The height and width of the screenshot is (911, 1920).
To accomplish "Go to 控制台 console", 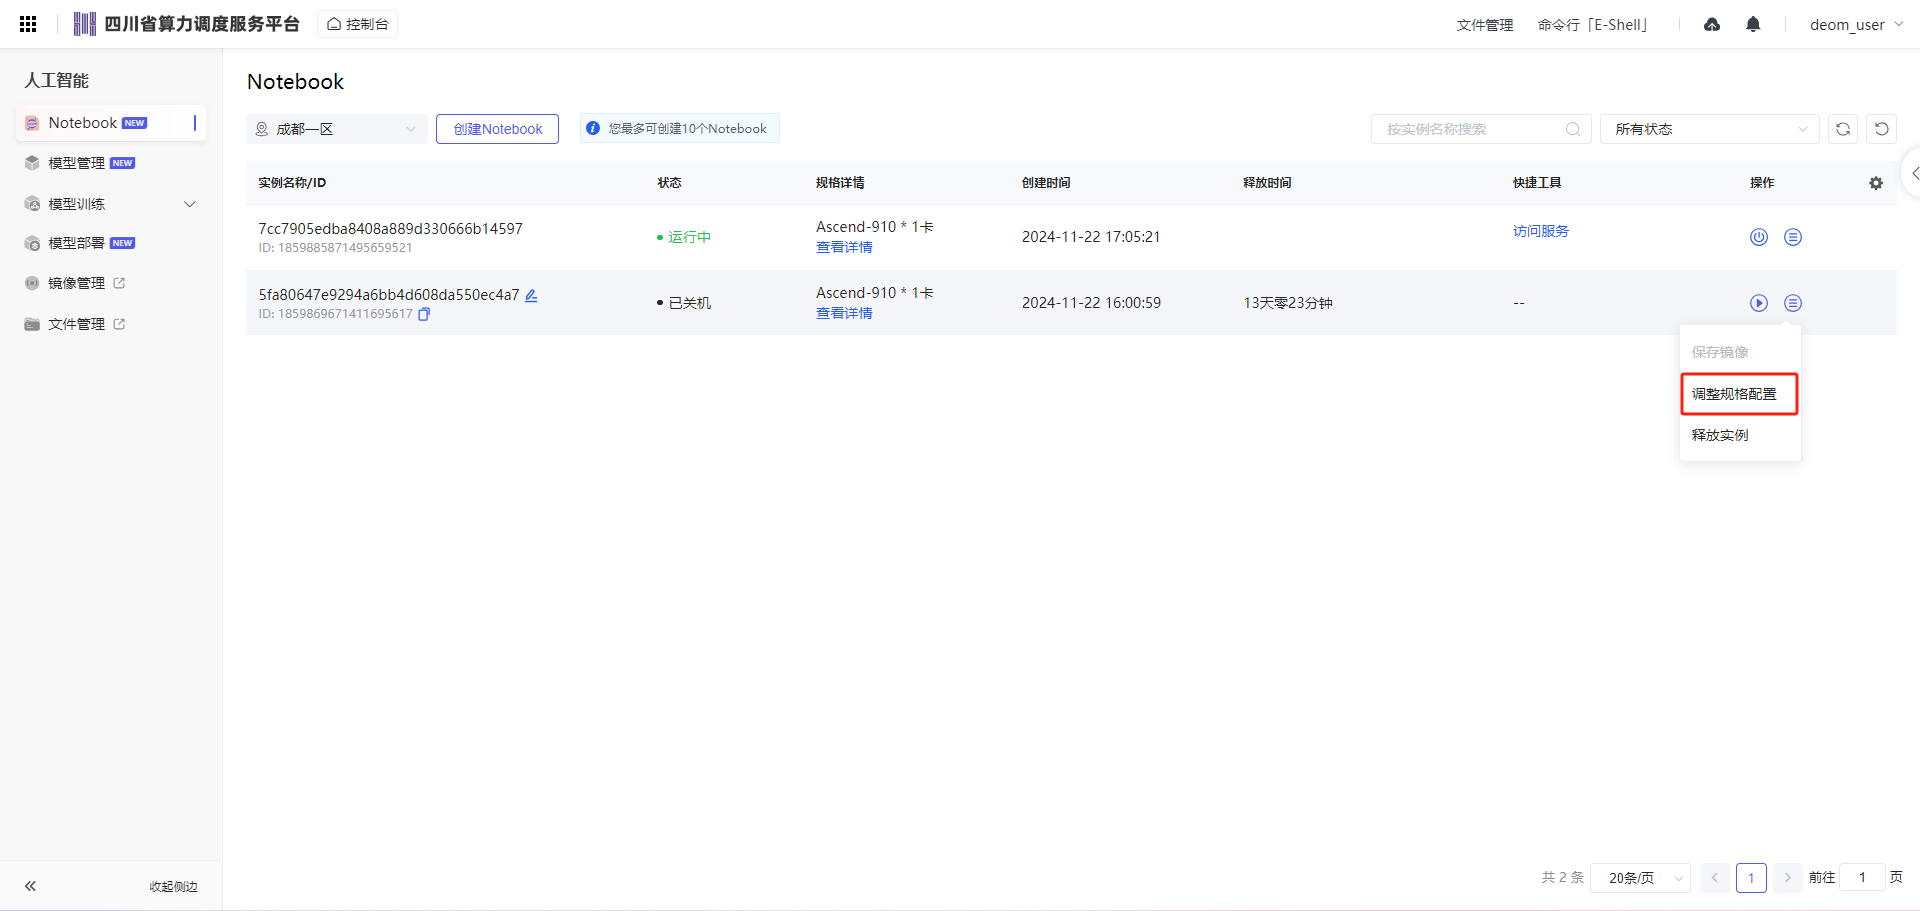I will [357, 24].
